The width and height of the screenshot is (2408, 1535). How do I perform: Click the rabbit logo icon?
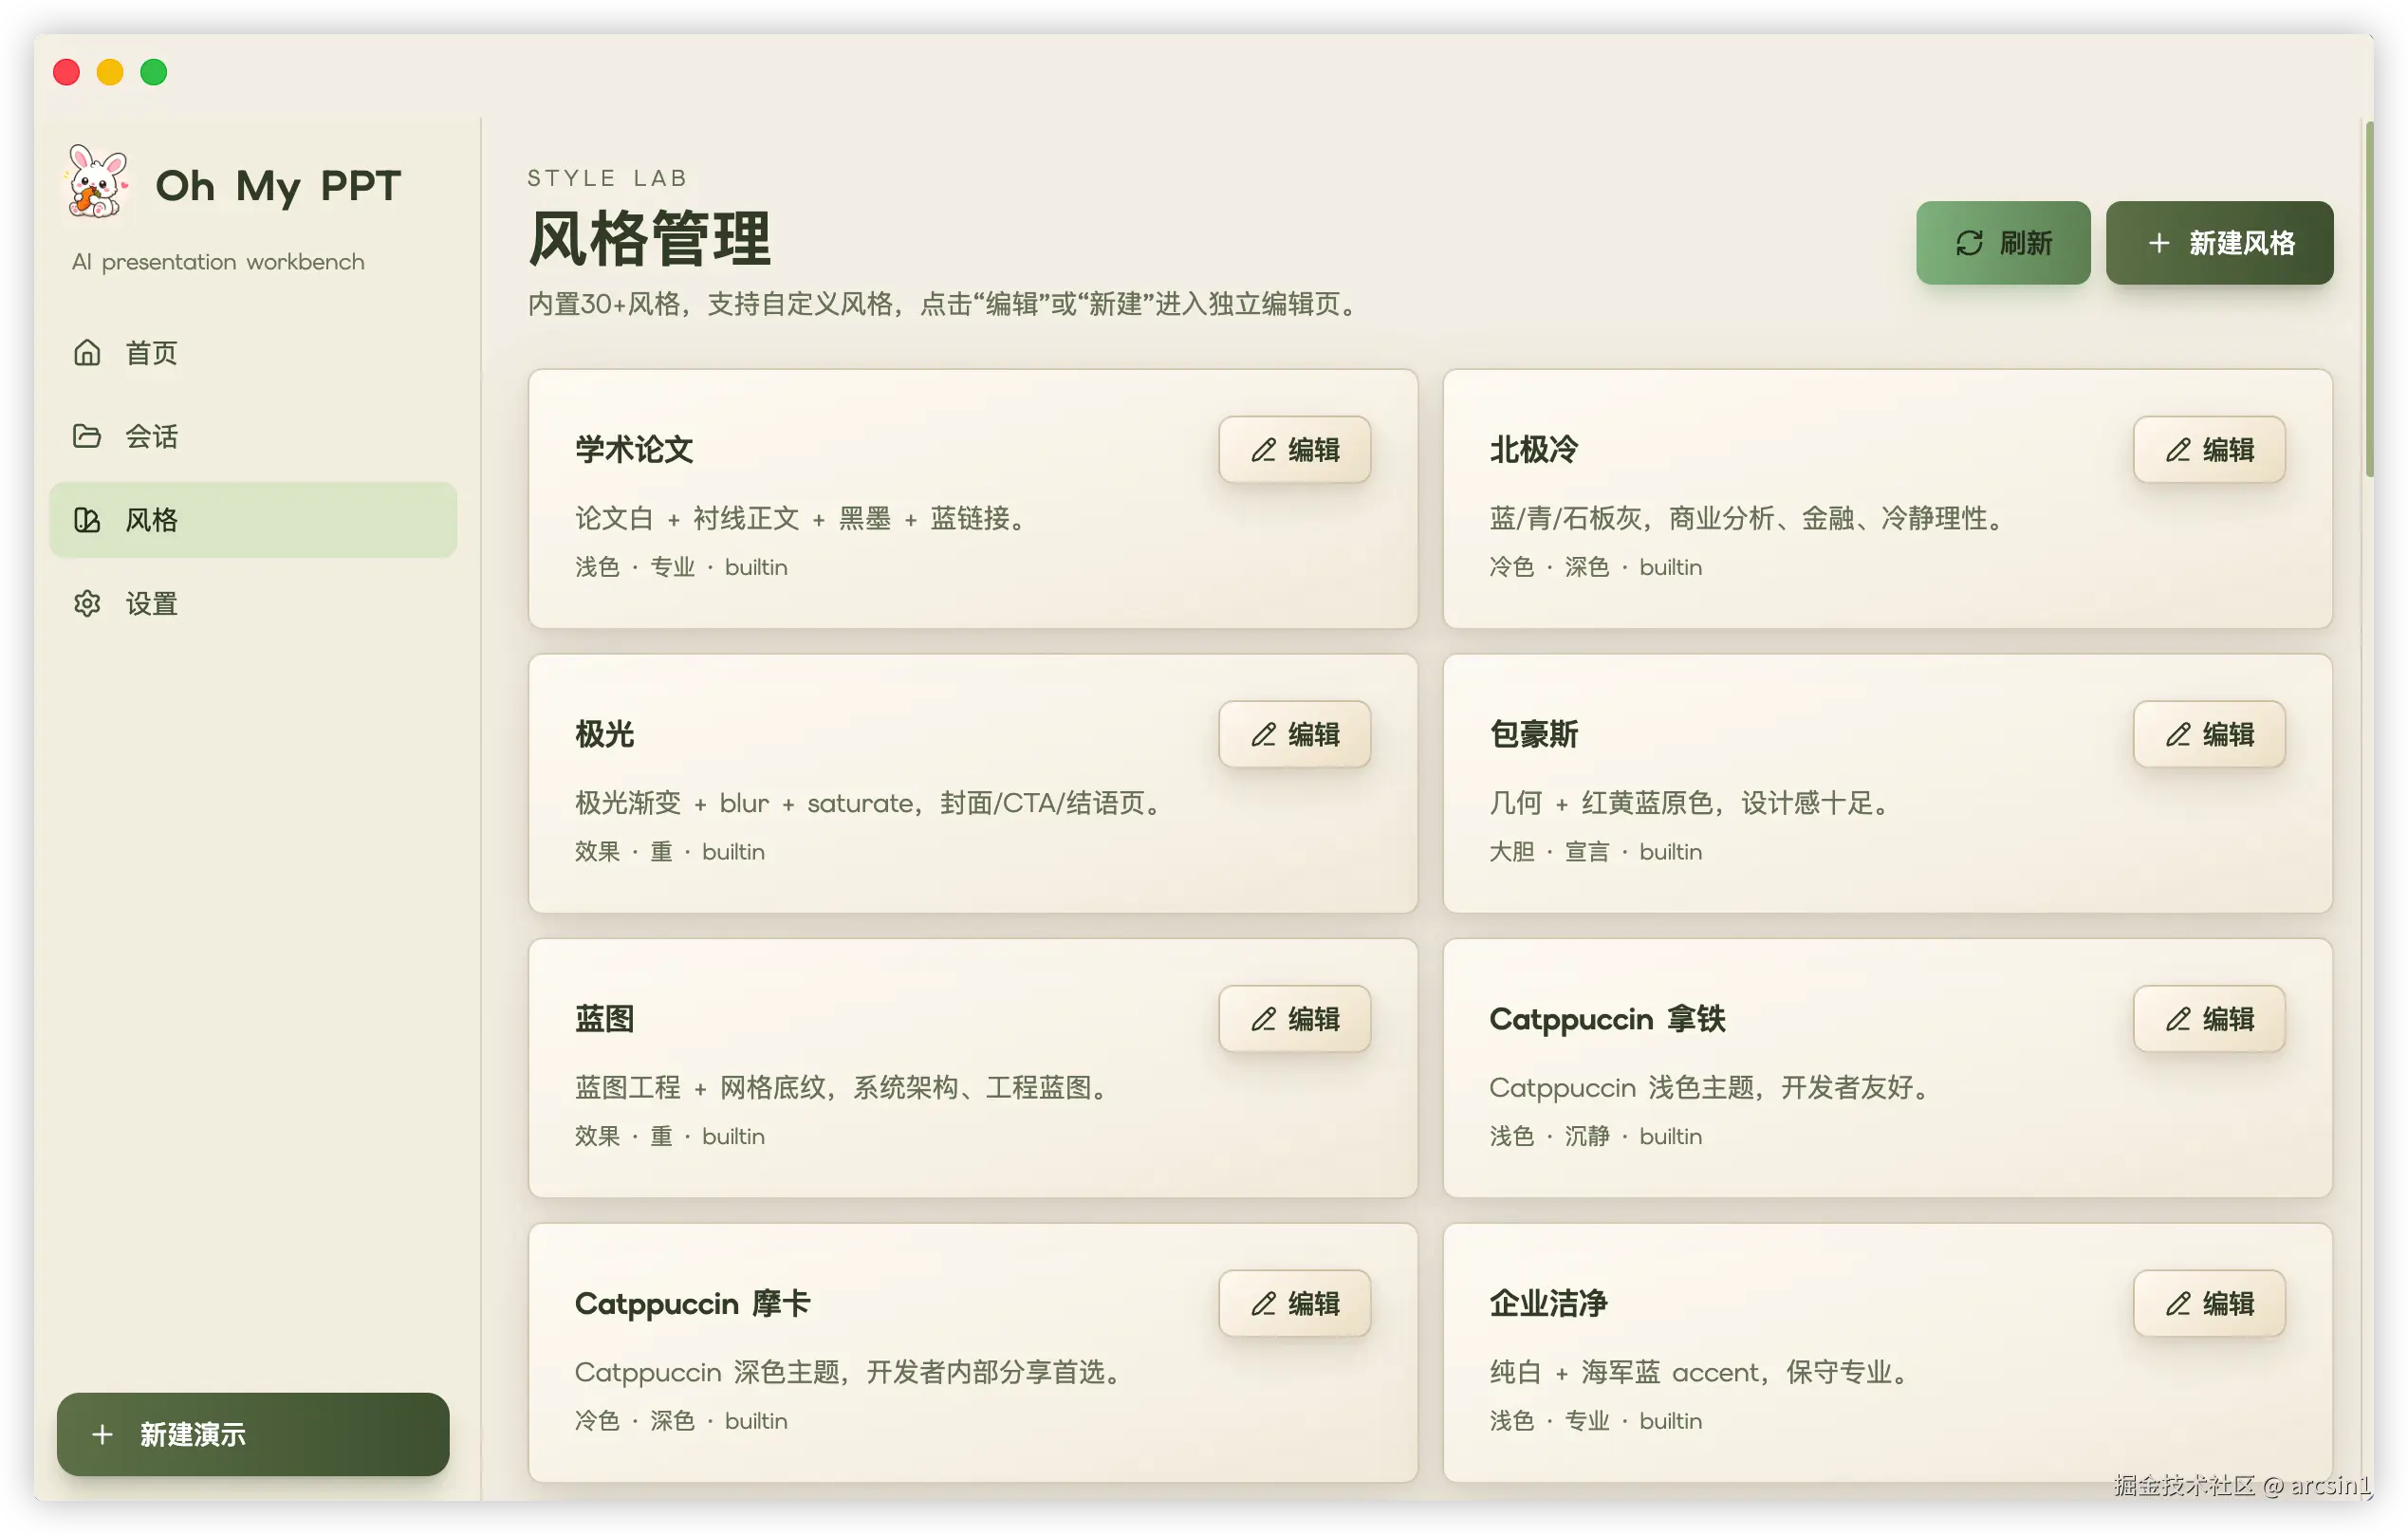pyautogui.click(x=97, y=182)
